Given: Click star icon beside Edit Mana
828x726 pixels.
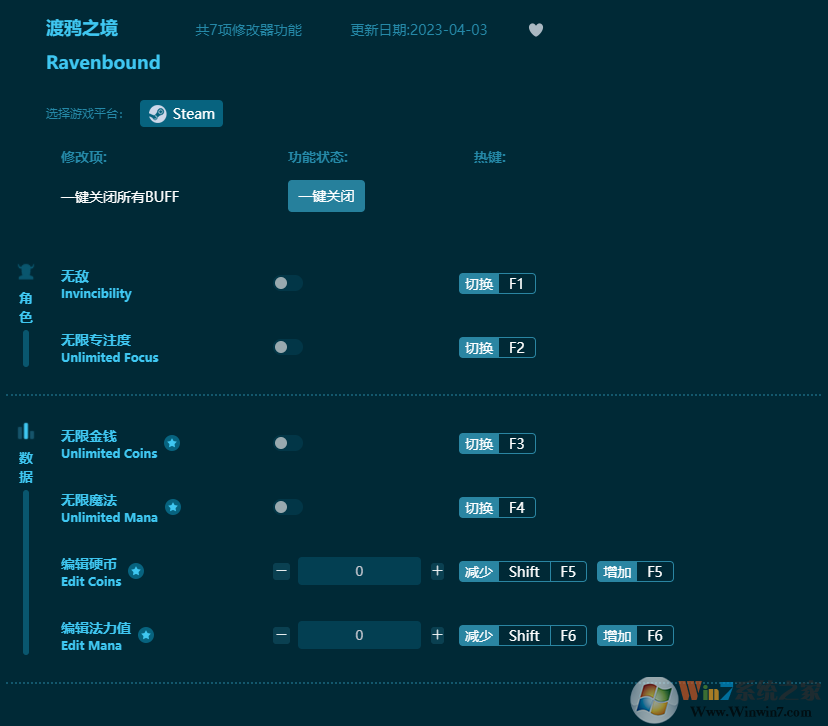Looking at the screenshot, I should point(146,634).
